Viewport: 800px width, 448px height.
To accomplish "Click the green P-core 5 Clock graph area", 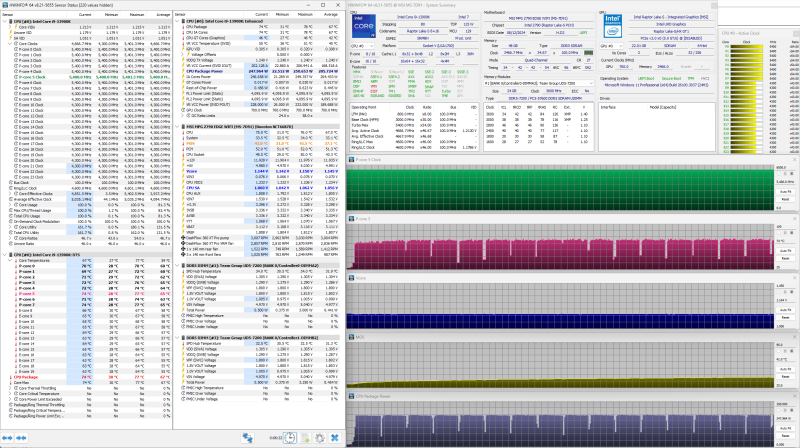I will 560,188.
